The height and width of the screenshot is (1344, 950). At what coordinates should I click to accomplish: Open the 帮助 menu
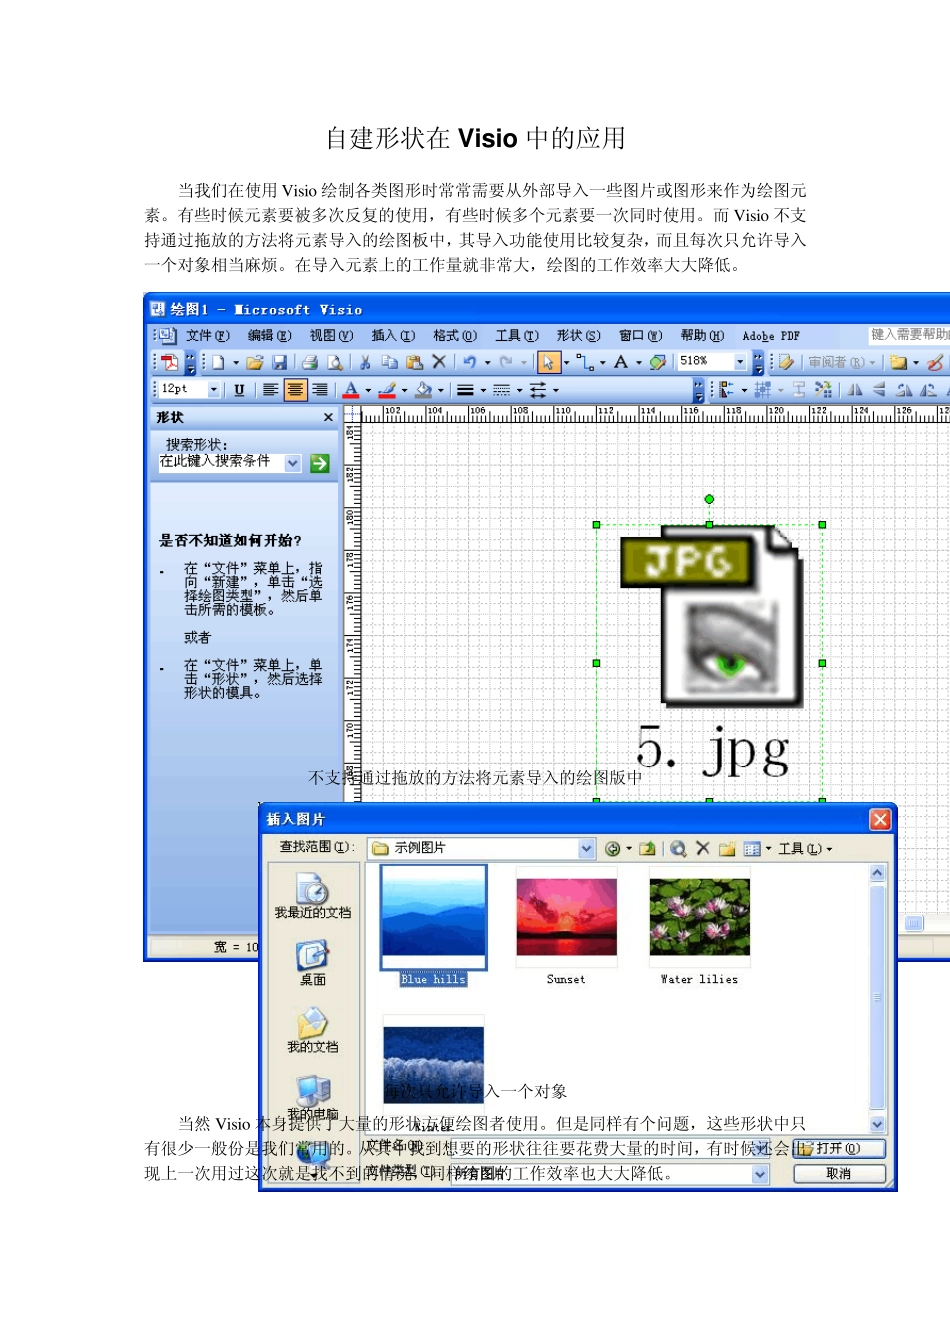coord(702,336)
